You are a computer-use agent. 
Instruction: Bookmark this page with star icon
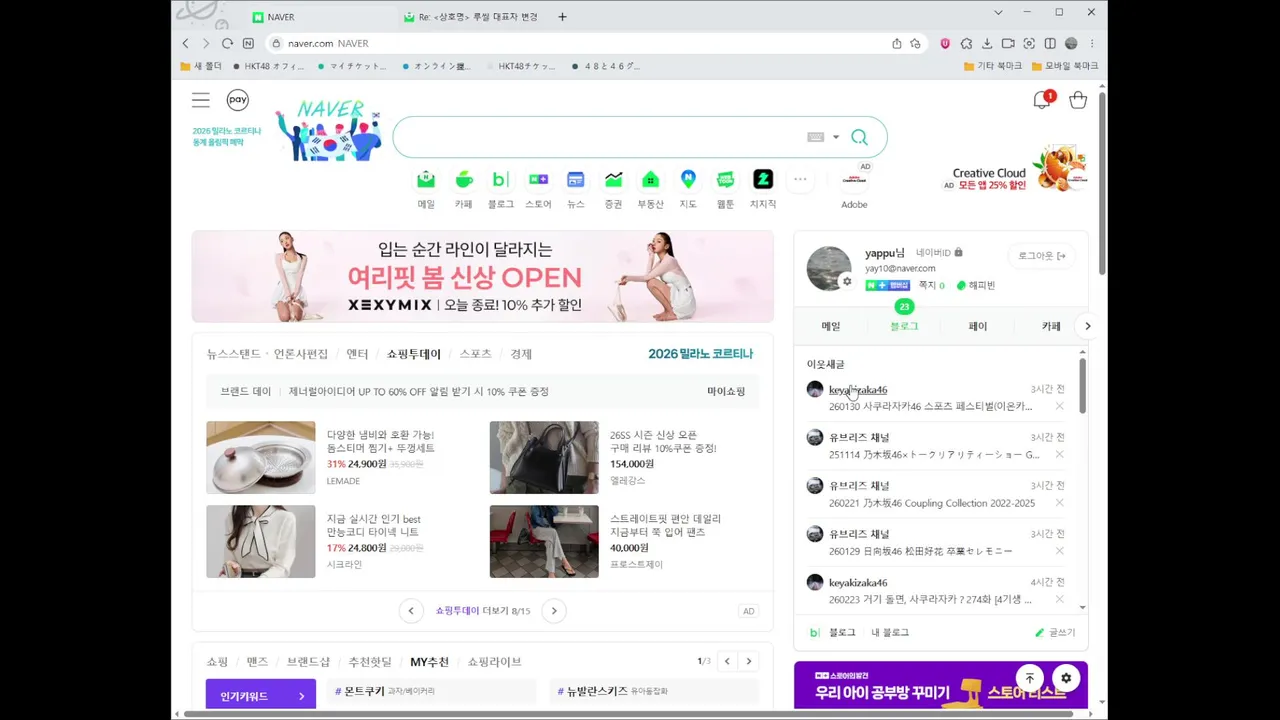point(915,43)
